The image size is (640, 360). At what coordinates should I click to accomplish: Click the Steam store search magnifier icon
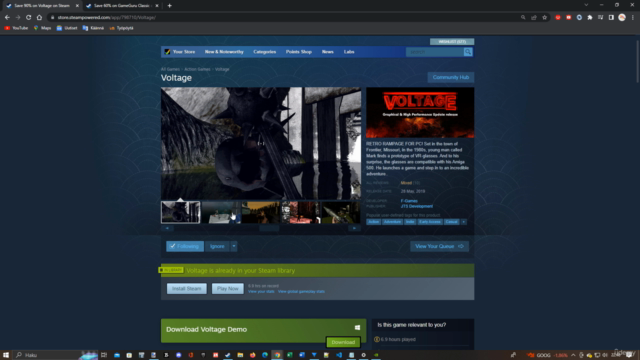(x=468, y=52)
